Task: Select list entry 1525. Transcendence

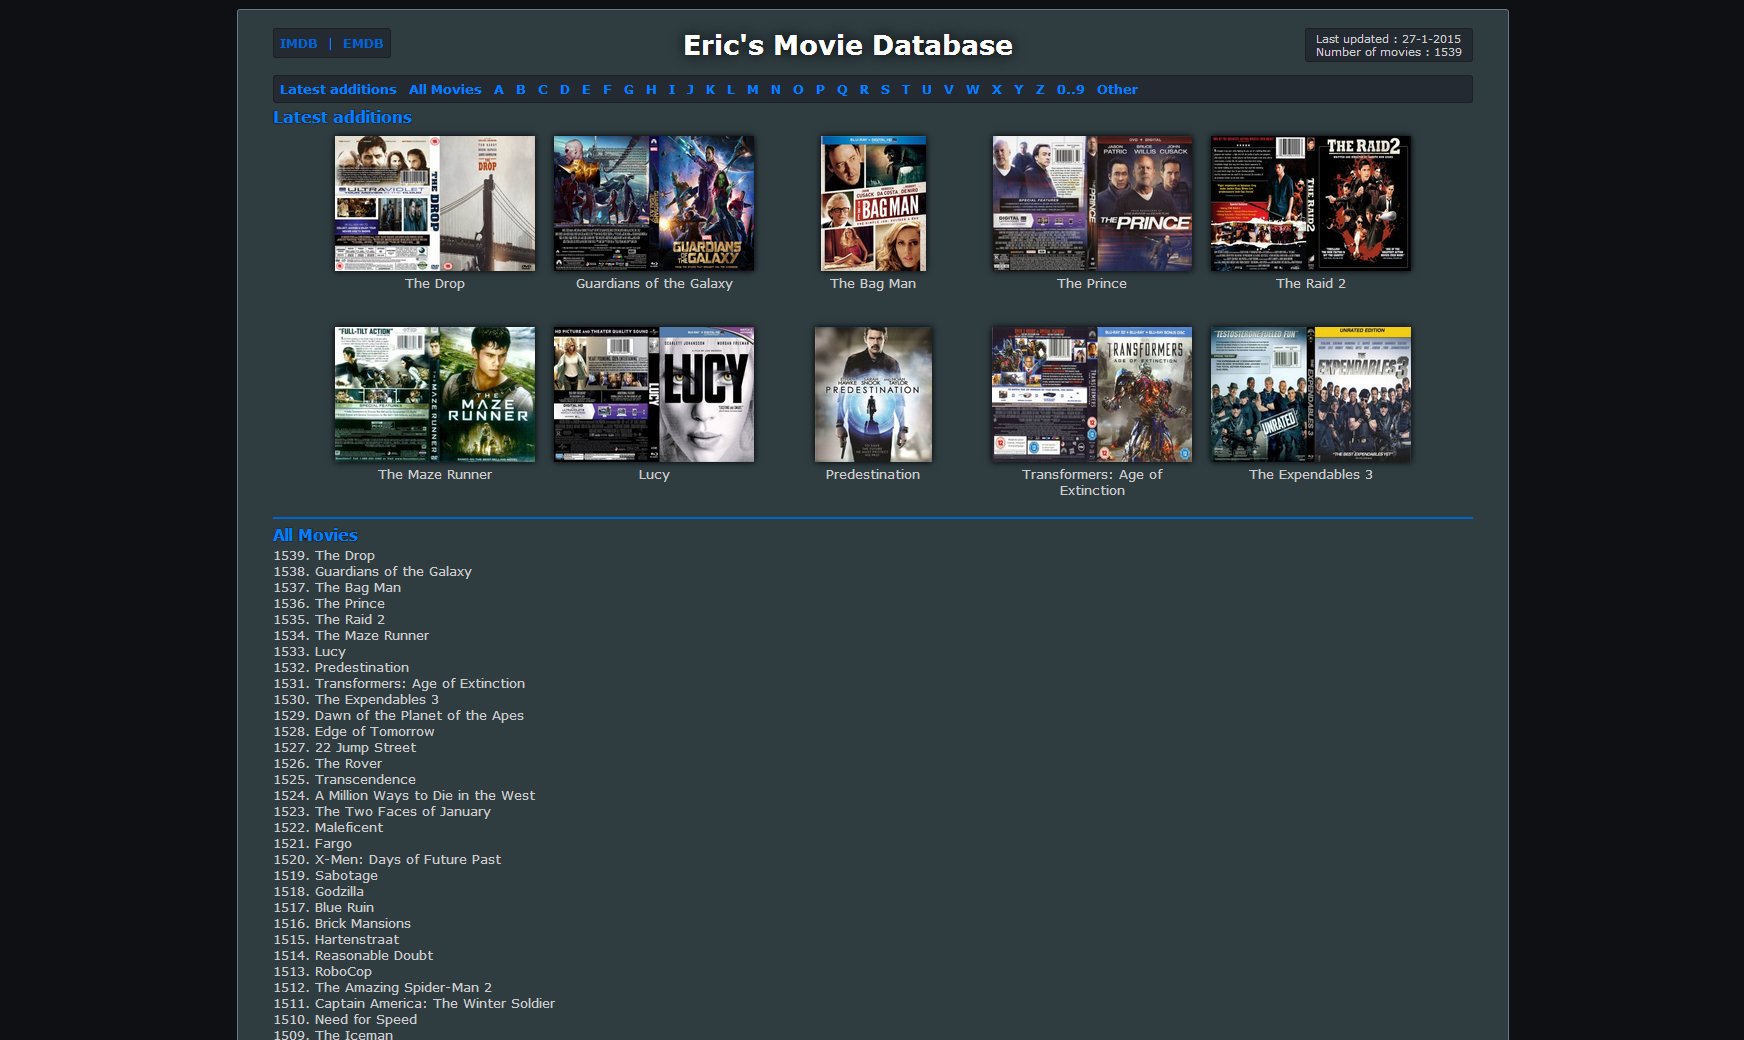Action: tap(345, 780)
